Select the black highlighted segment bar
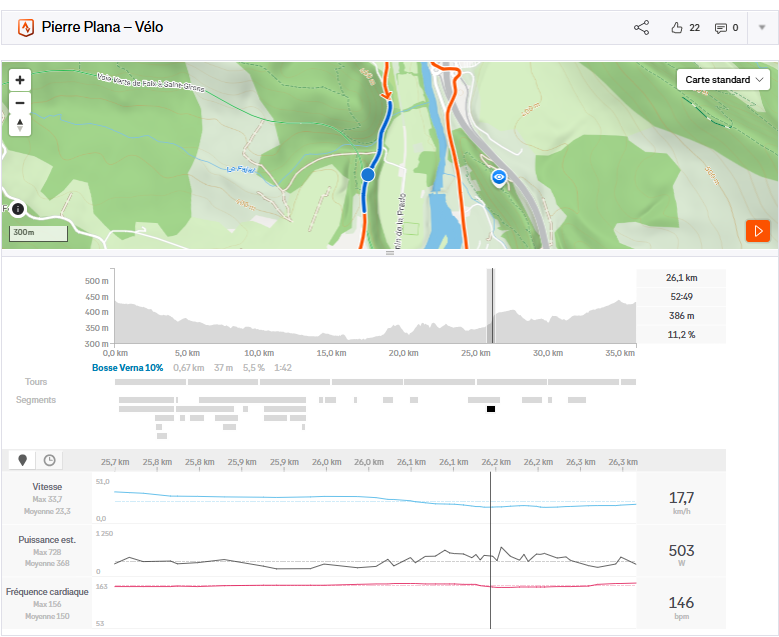Image resolution: width=779 pixels, height=637 pixels. [491, 409]
